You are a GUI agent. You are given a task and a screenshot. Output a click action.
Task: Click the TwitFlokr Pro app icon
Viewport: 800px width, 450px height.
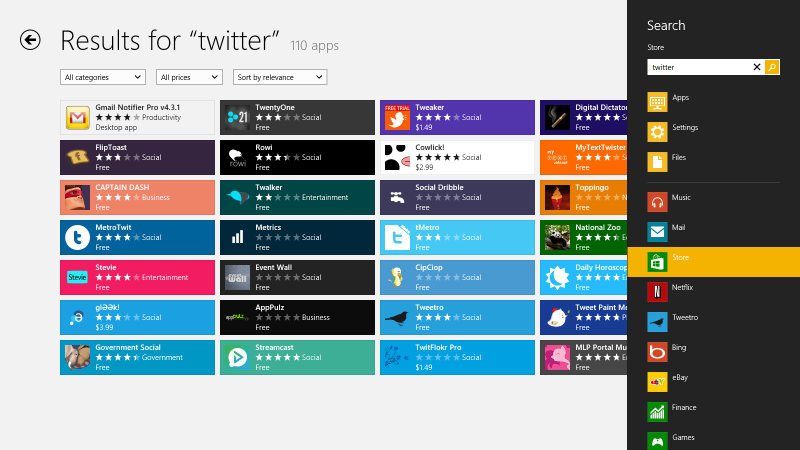tap(397, 357)
